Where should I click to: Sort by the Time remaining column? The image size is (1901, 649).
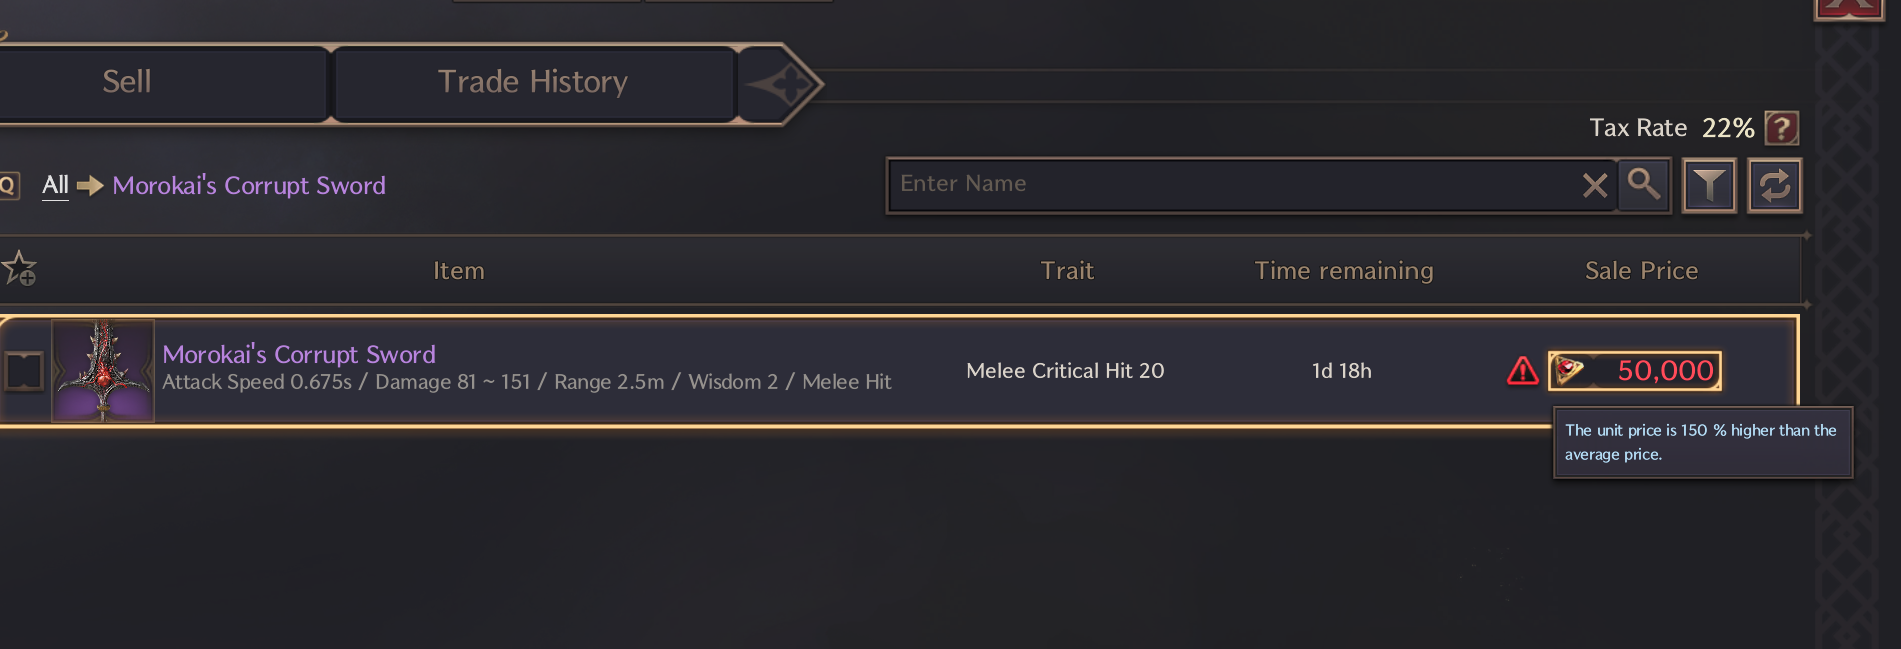(x=1344, y=270)
